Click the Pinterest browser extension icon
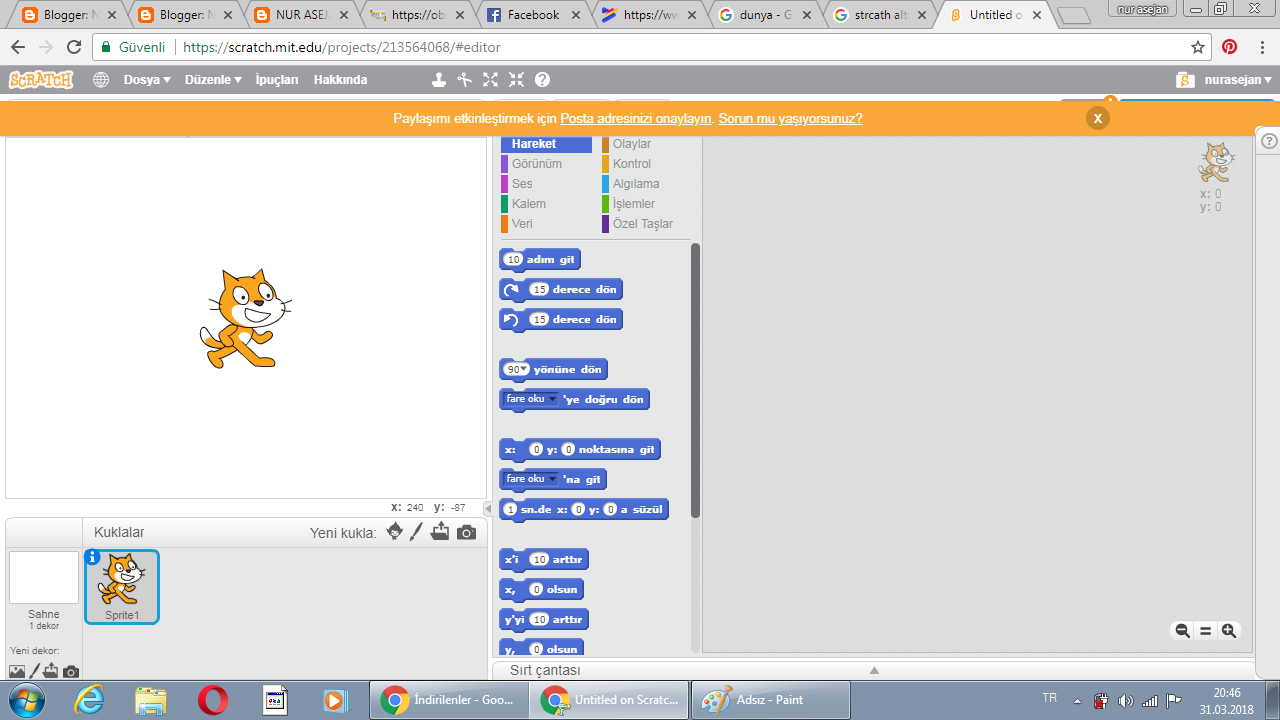 pyautogui.click(x=1229, y=47)
